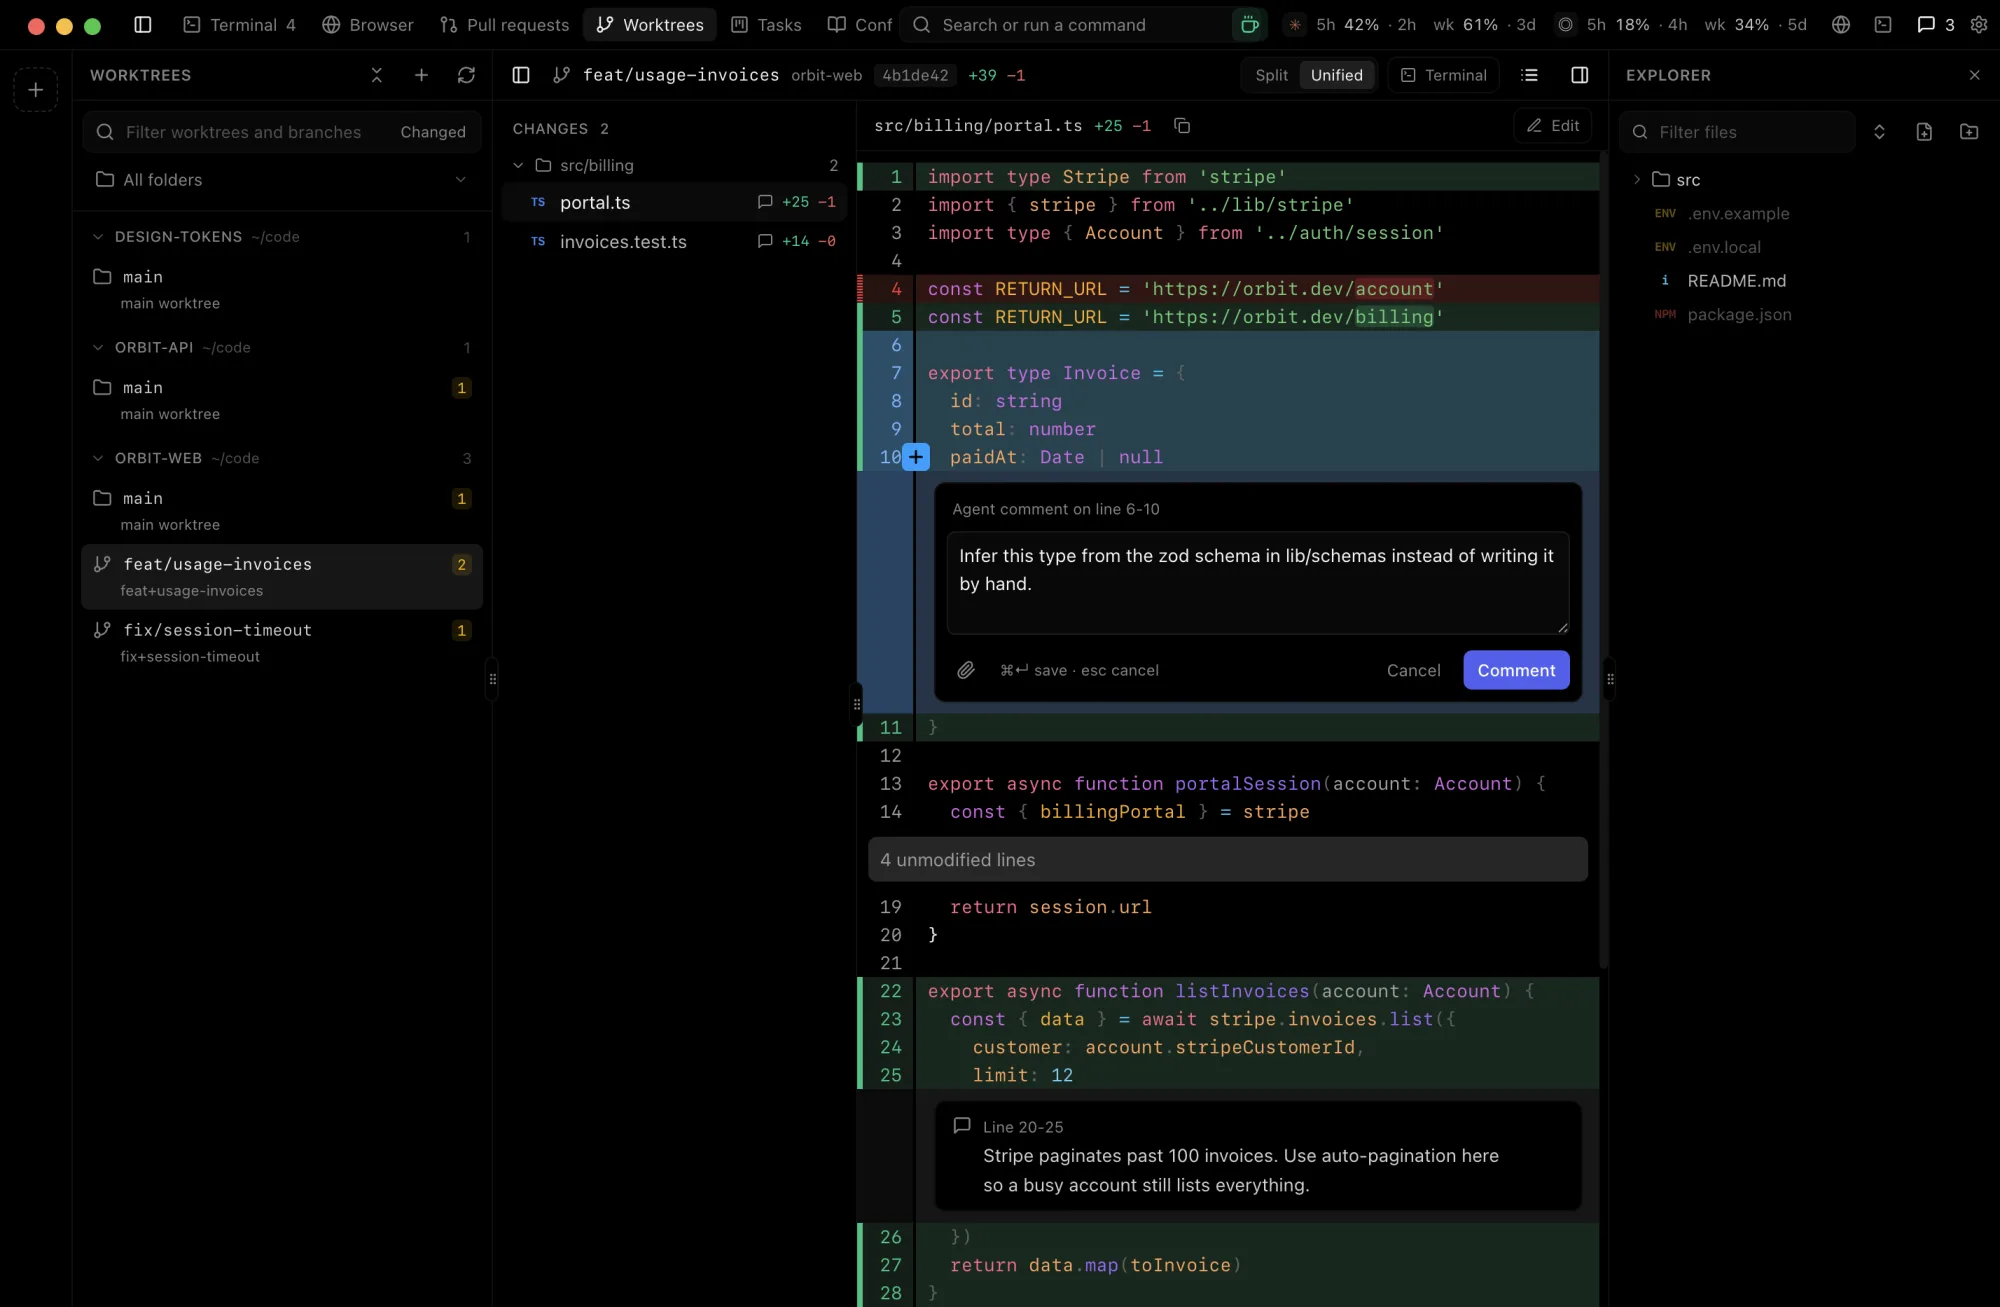Select the main worktree under ORBIT-API

281,400
